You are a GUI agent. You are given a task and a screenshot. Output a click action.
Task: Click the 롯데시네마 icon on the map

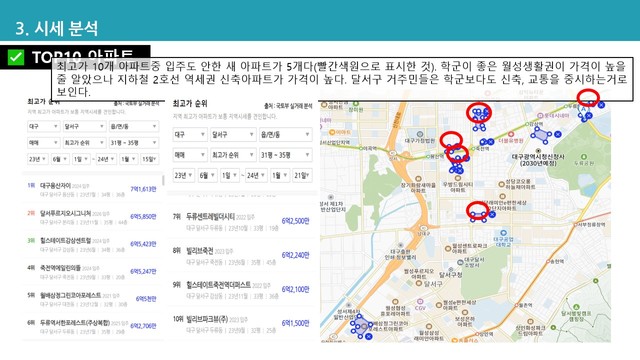coord(540,116)
